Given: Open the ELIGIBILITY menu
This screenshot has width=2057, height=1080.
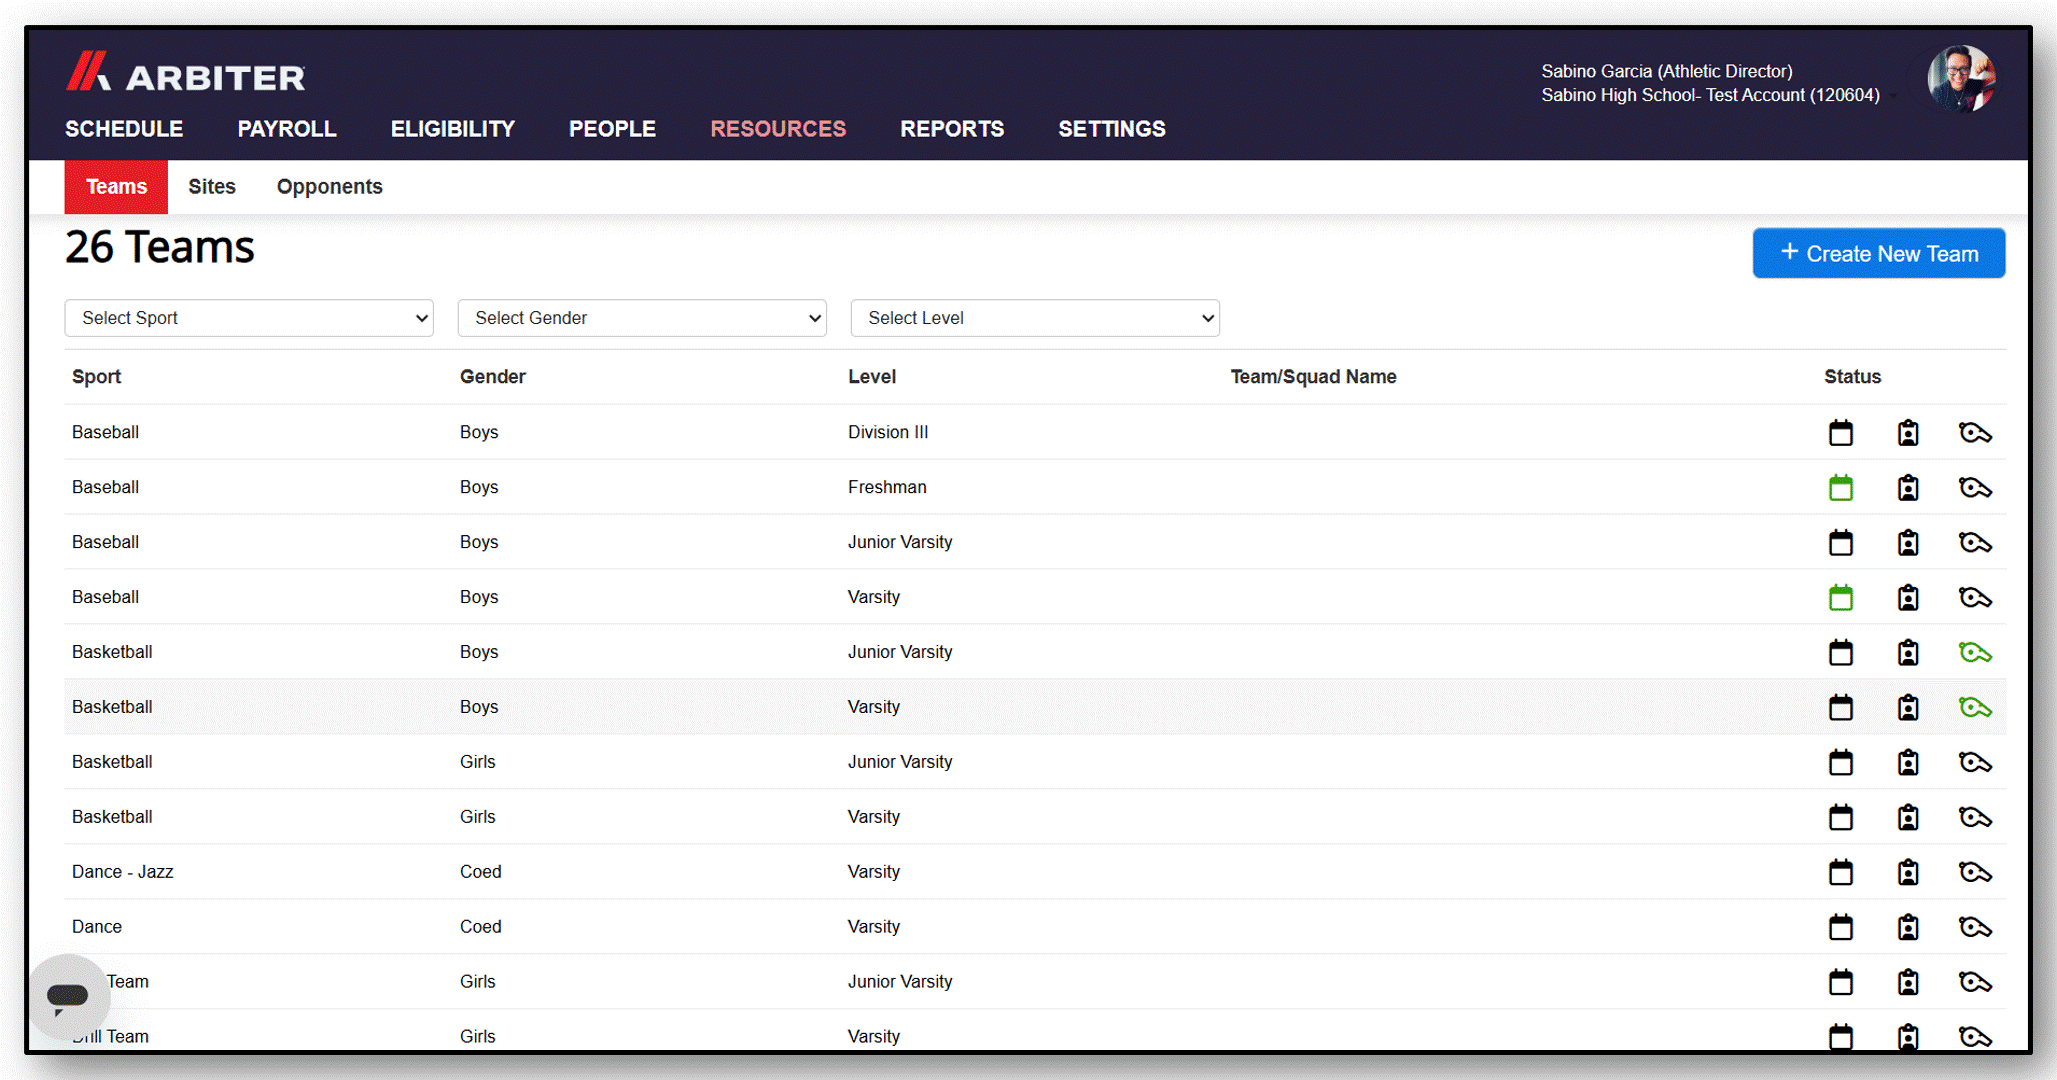Looking at the screenshot, I should pyautogui.click(x=453, y=129).
